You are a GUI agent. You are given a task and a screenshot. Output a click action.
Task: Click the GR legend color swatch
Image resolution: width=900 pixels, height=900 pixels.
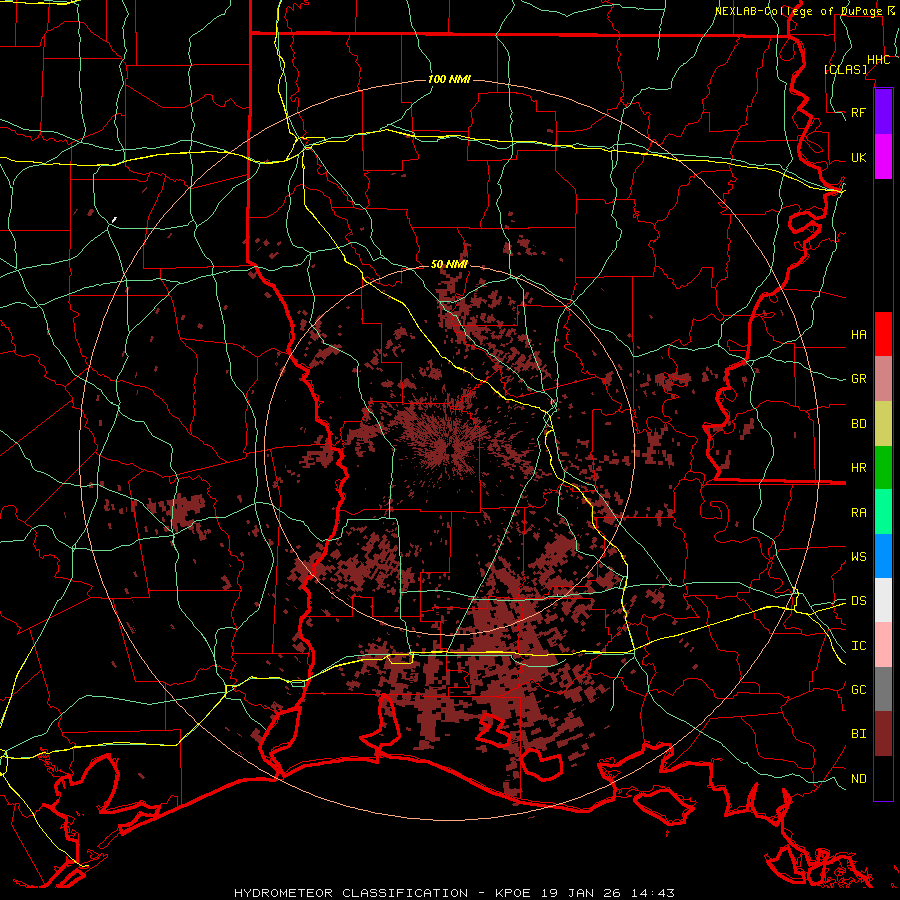[x=883, y=379]
